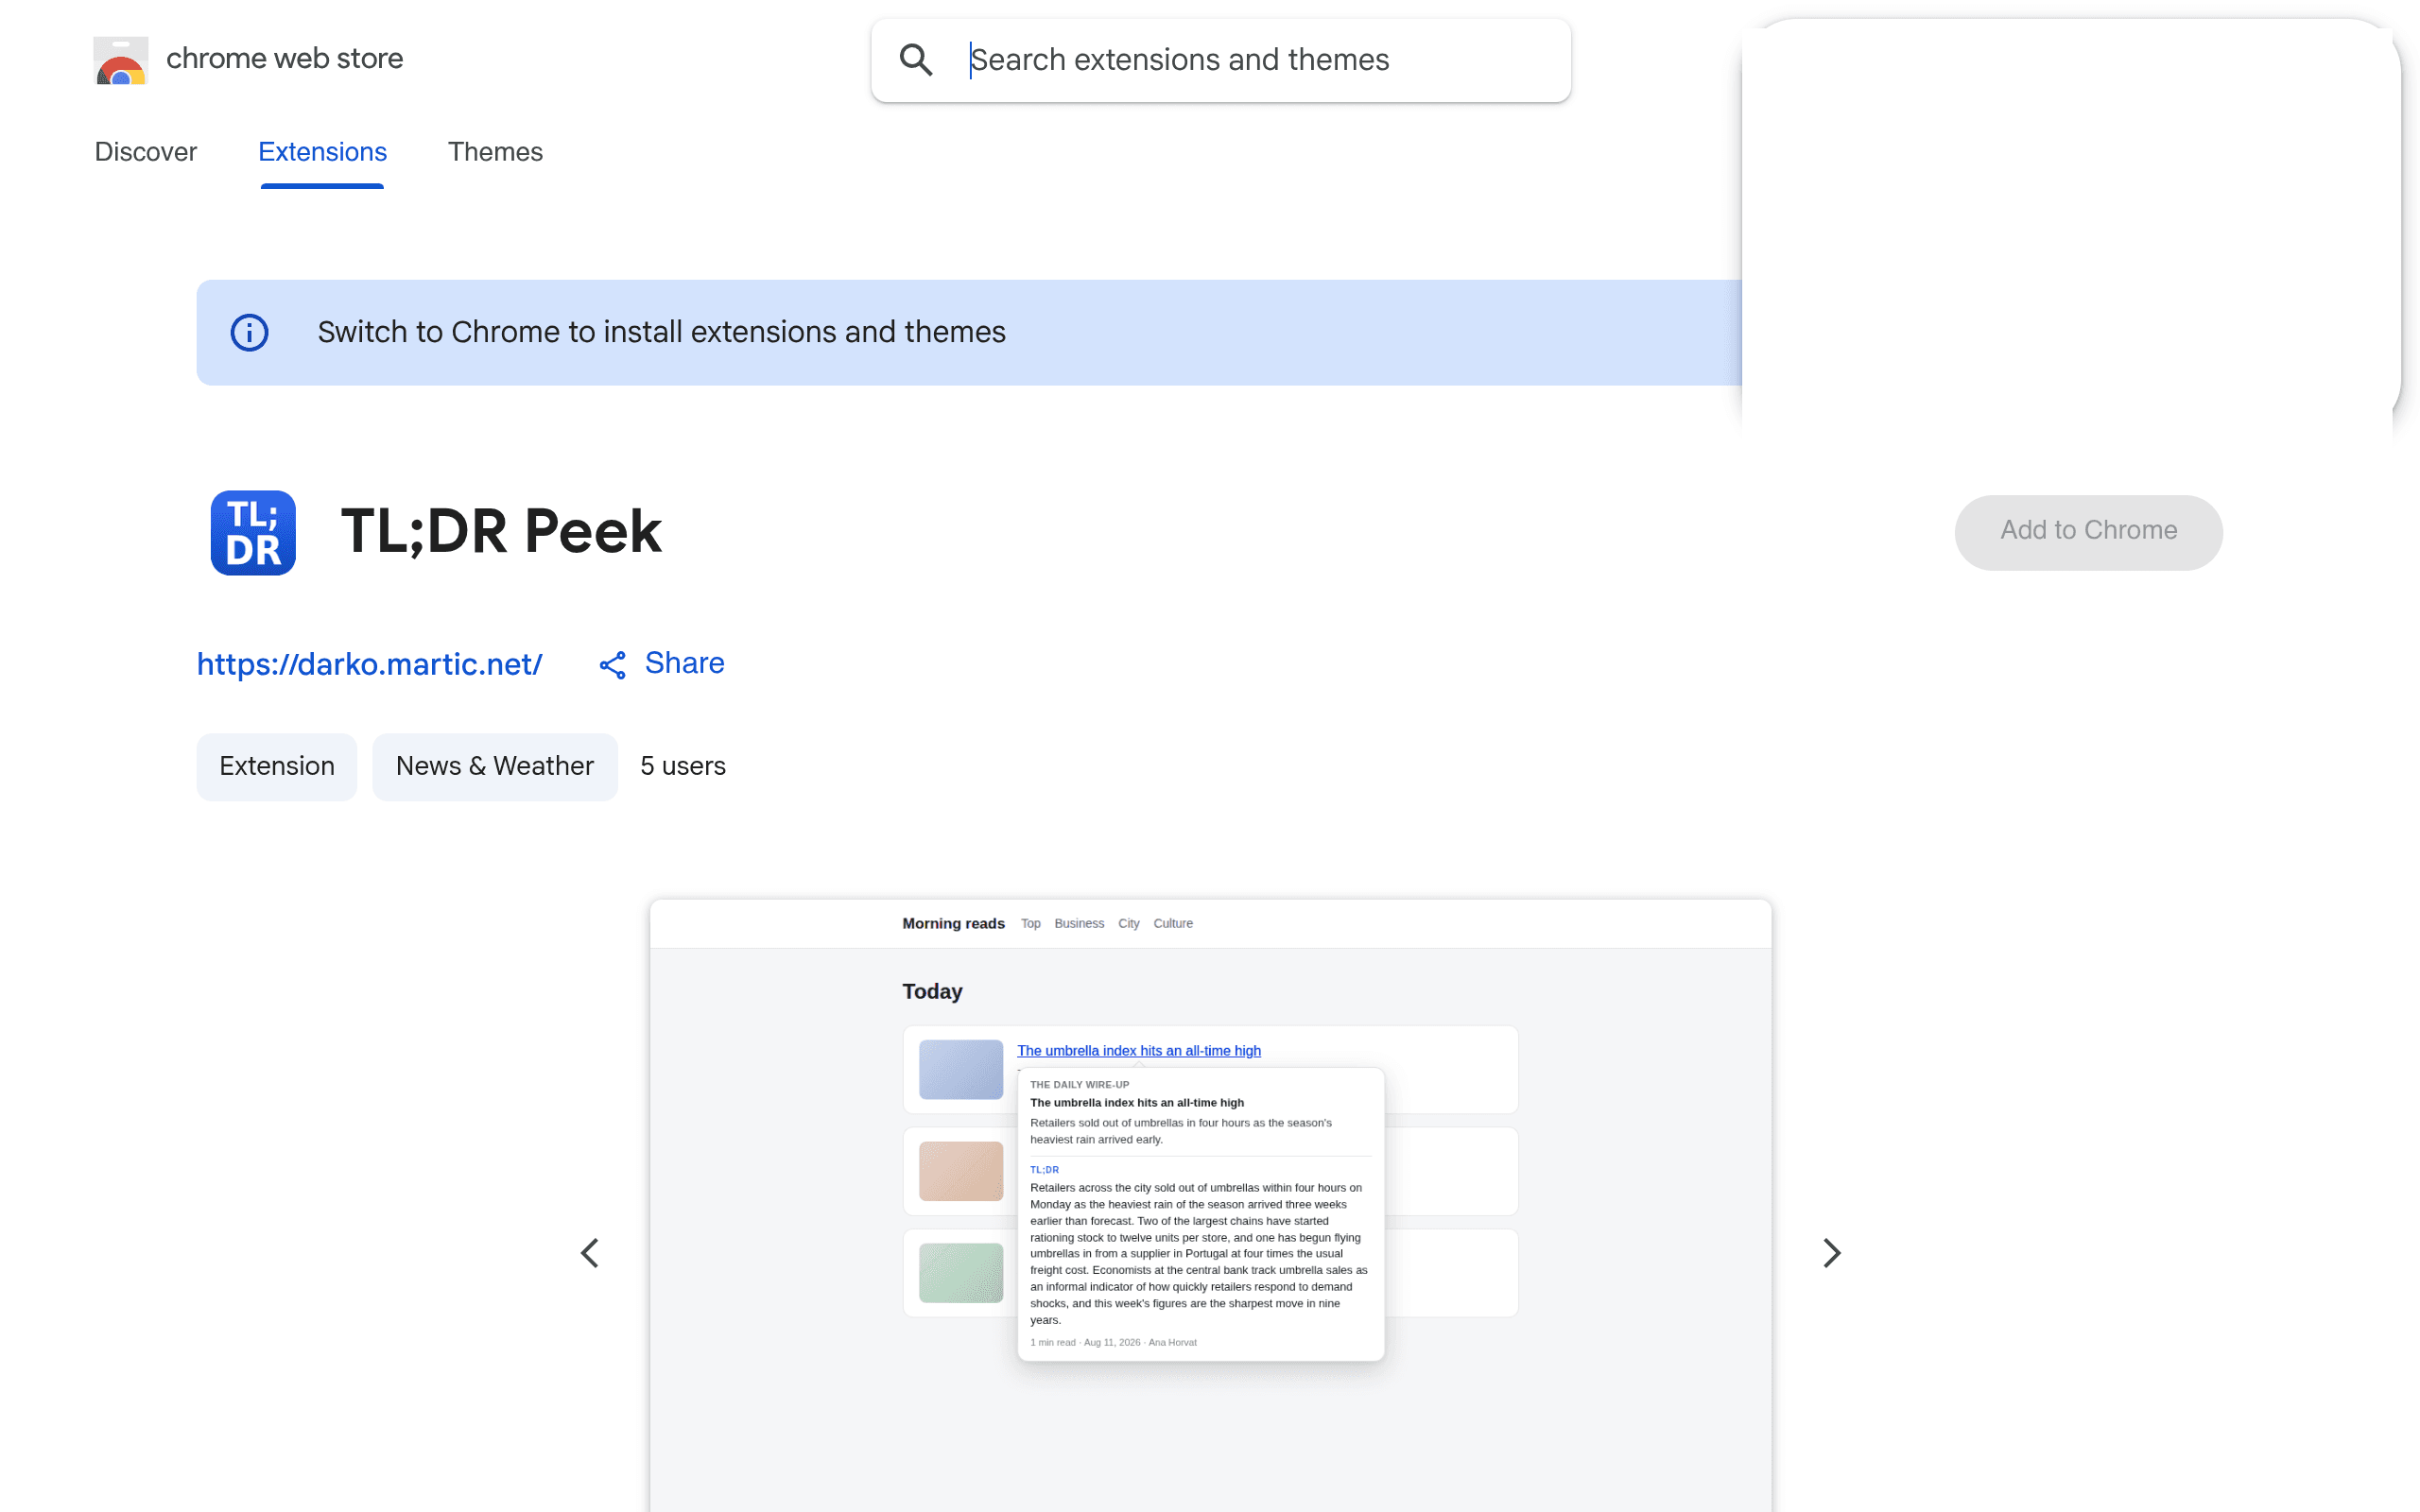The width and height of the screenshot is (2420, 1512).
Task: Click the Add to Chrome button
Action: 2088,532
